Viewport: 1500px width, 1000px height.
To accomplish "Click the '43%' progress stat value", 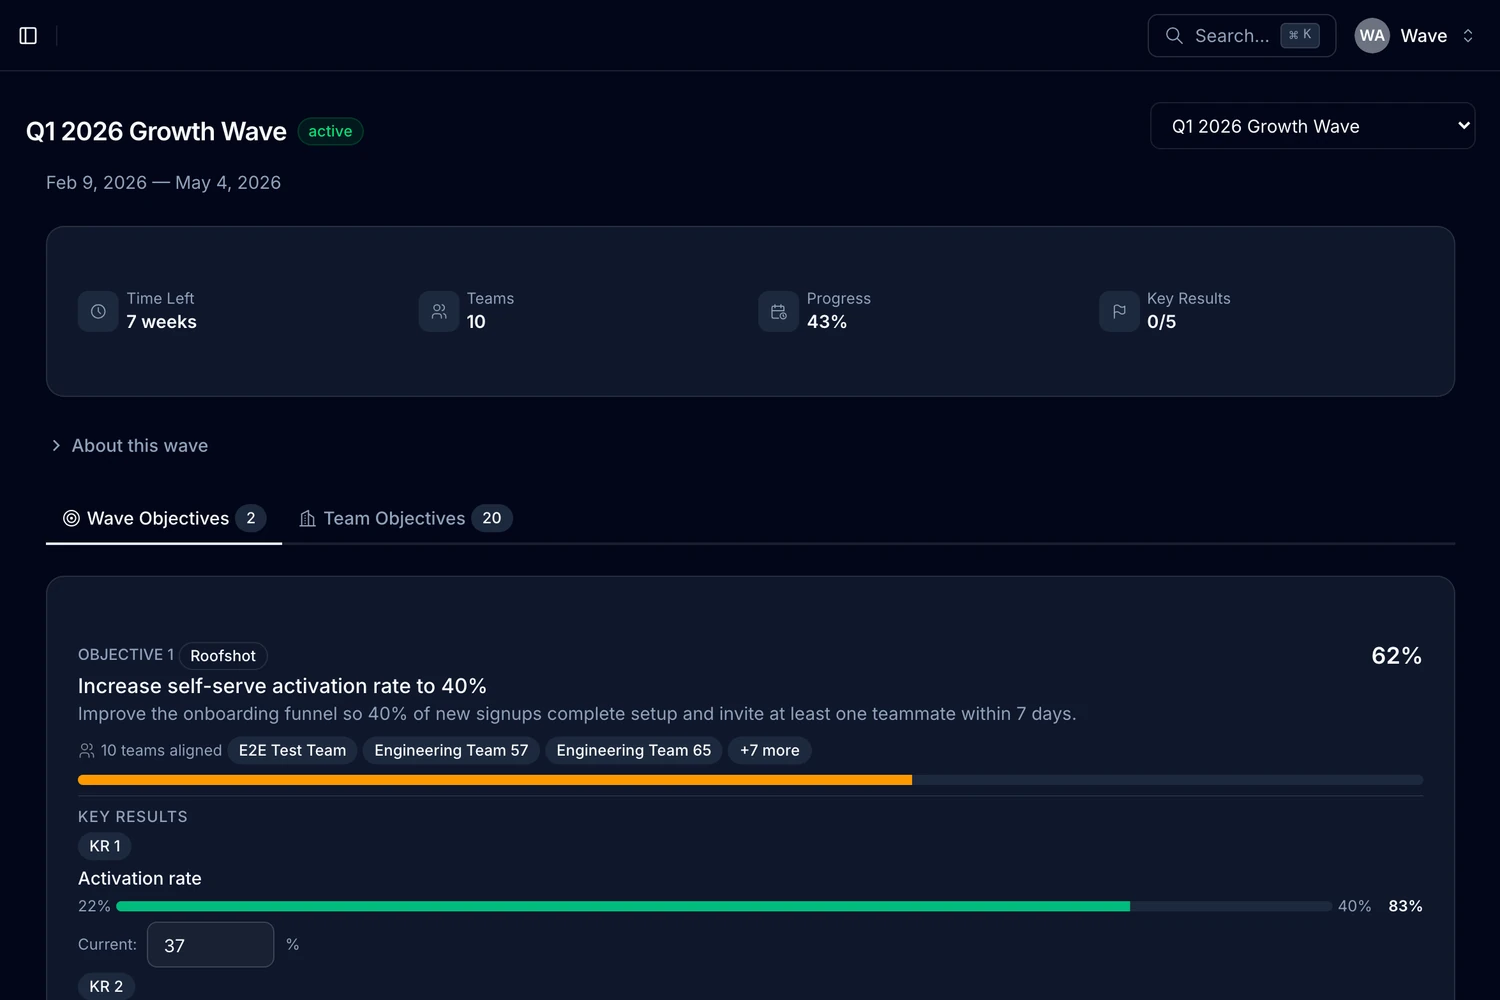I will (x=827, y=322).
